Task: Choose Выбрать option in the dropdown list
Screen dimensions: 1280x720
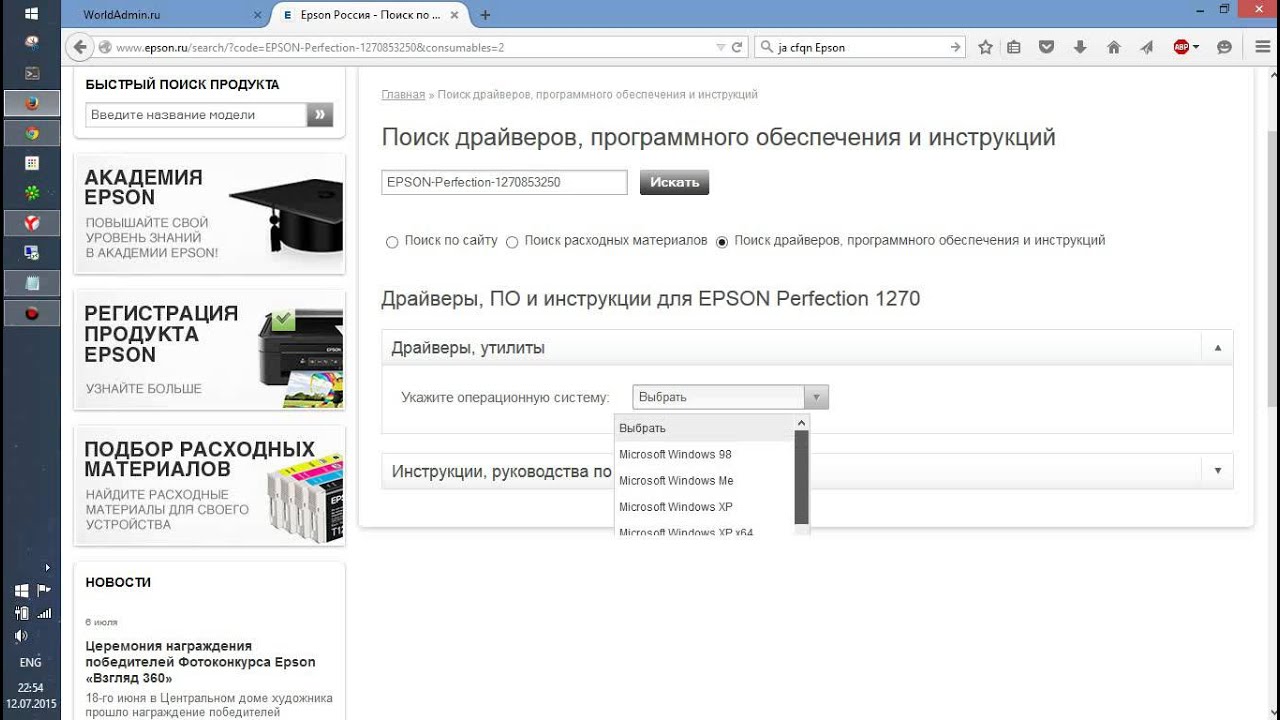Action: coord(704,428)
